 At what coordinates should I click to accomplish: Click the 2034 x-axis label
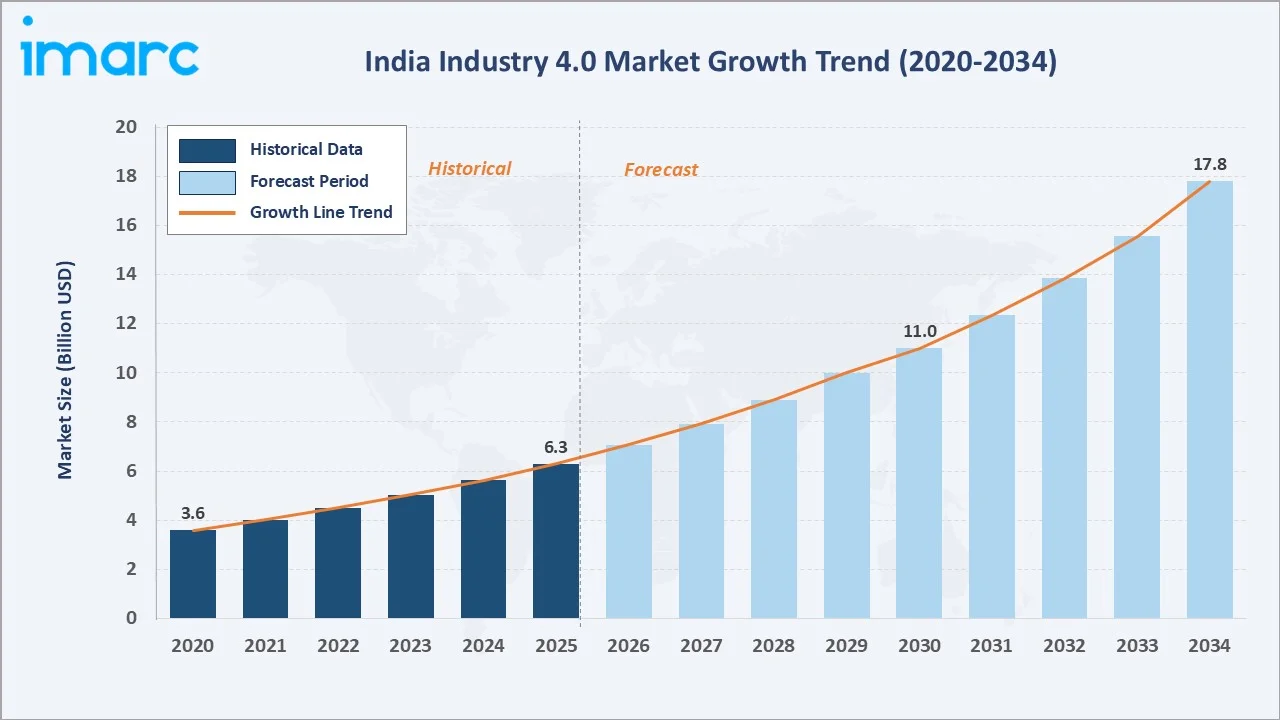(1210, 646)
